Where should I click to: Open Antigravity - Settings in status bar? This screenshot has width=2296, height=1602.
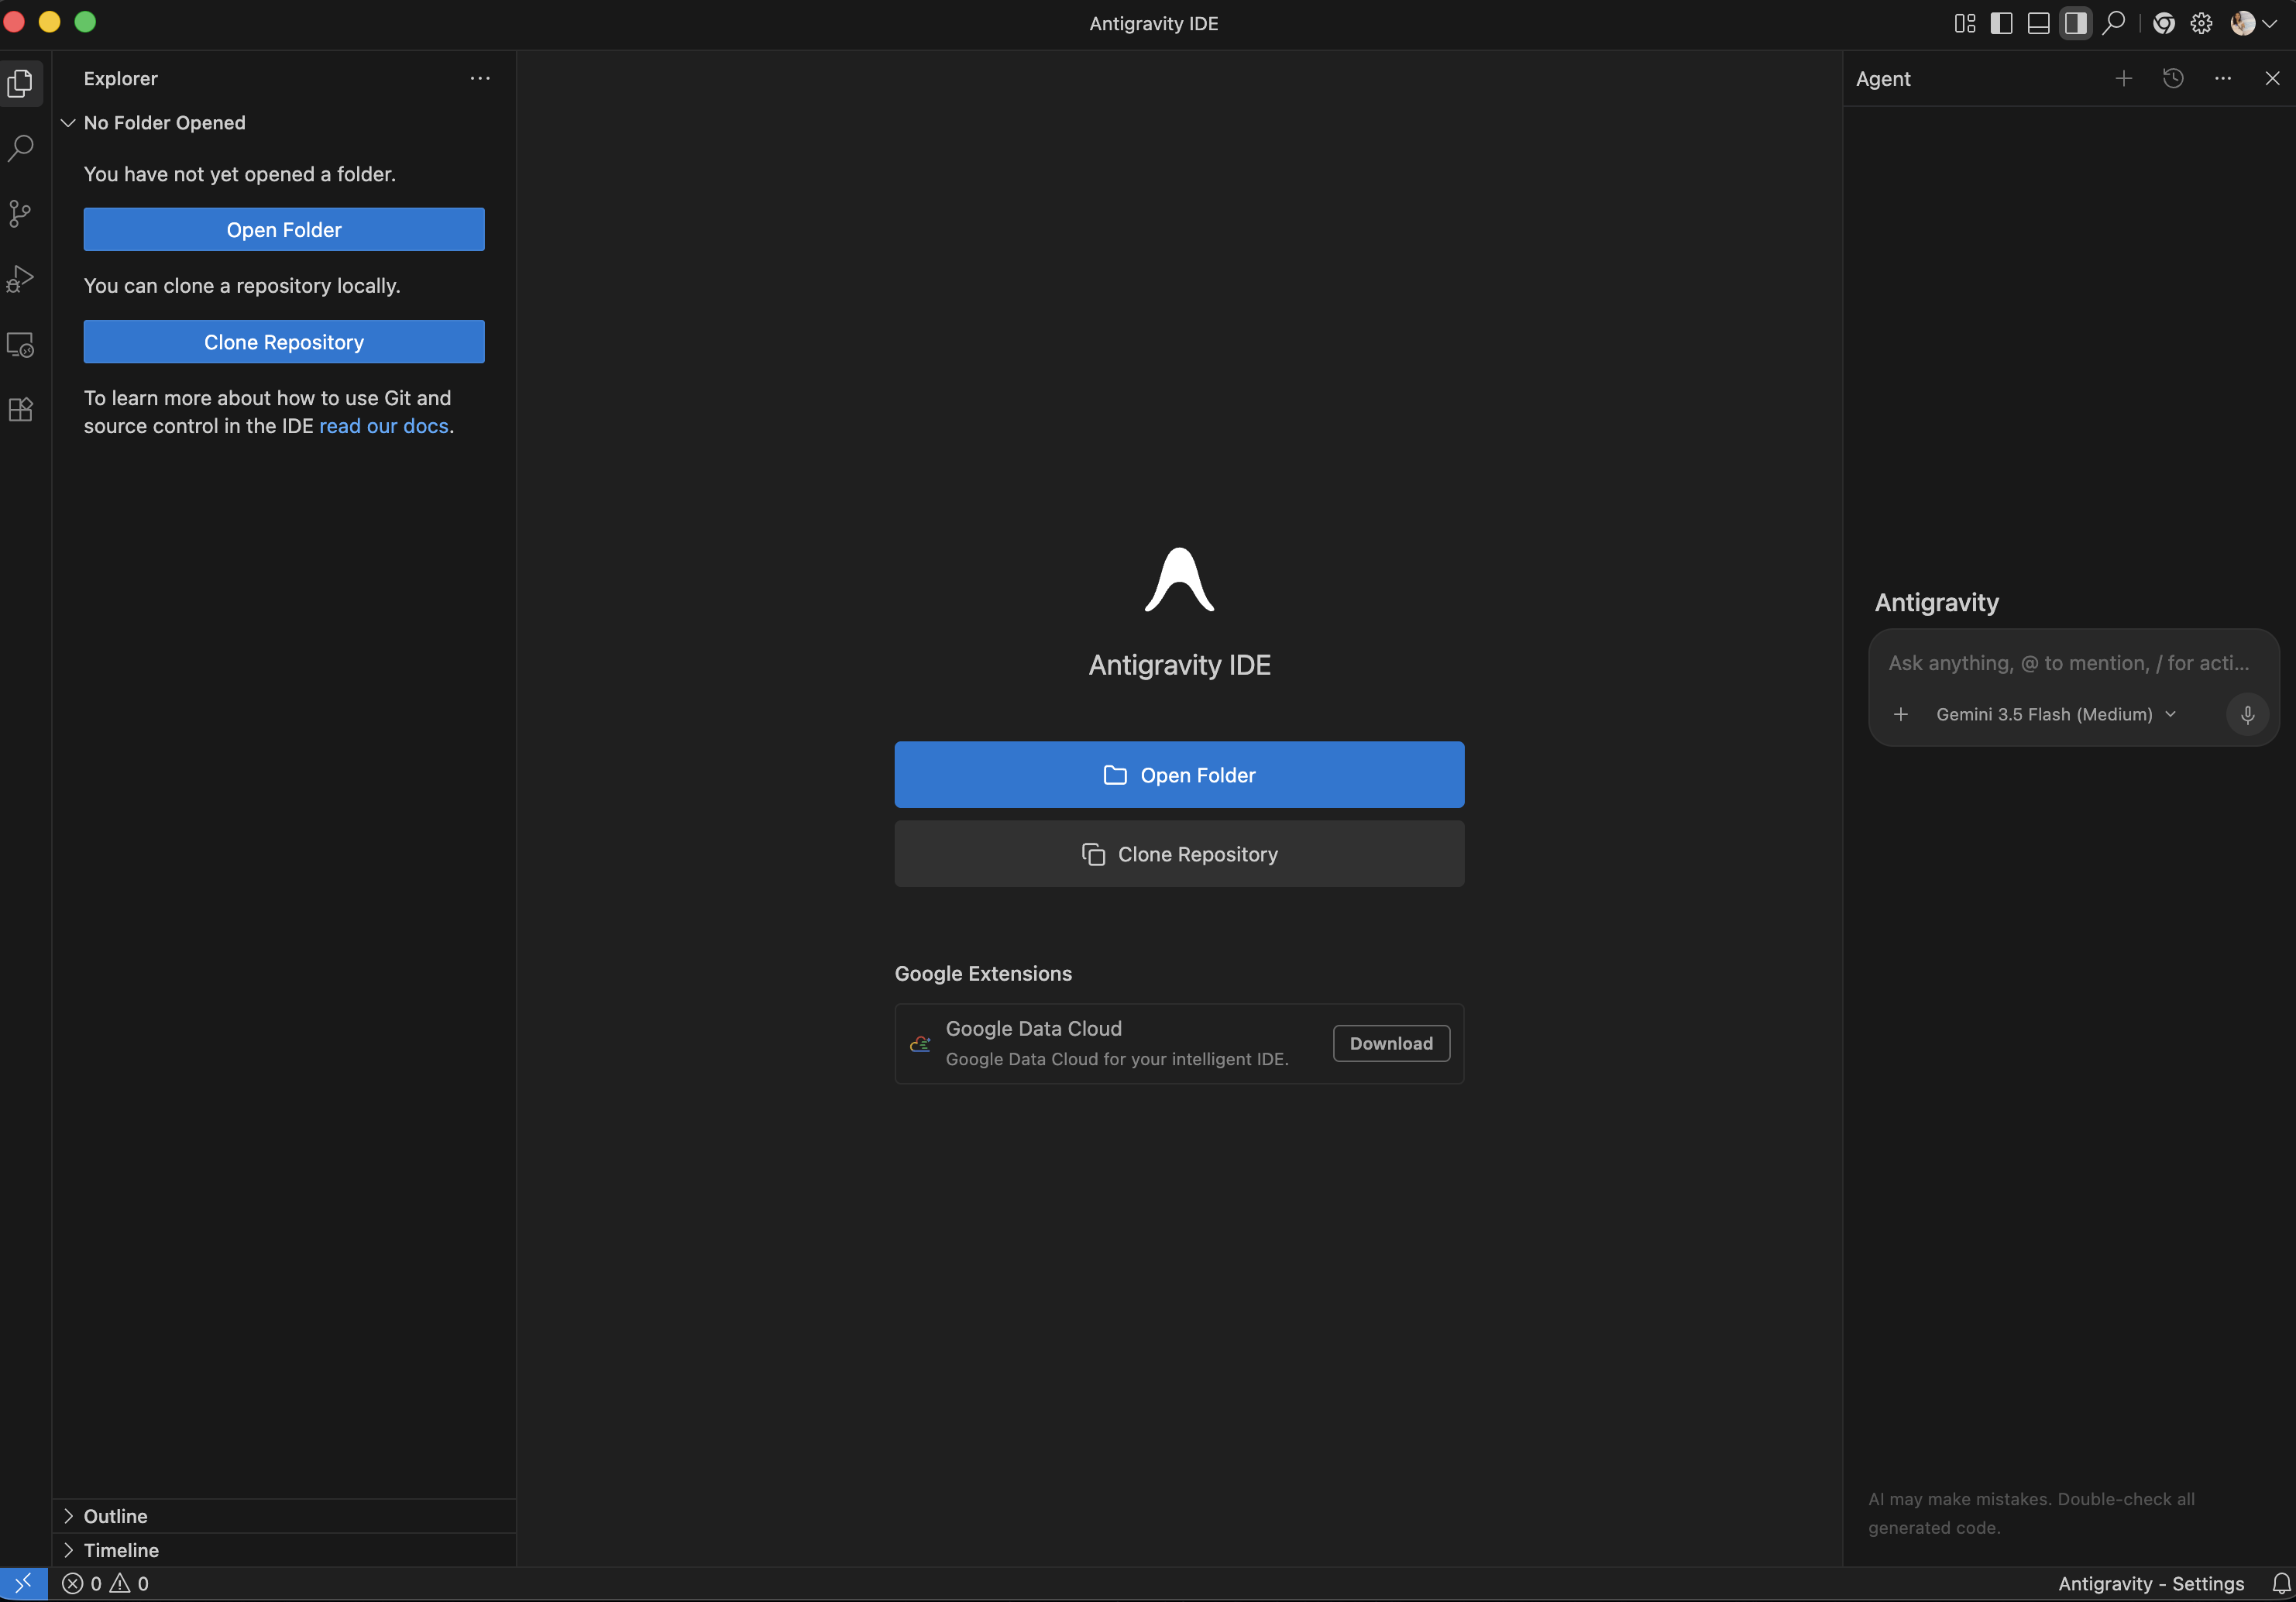[2151, 1584]
